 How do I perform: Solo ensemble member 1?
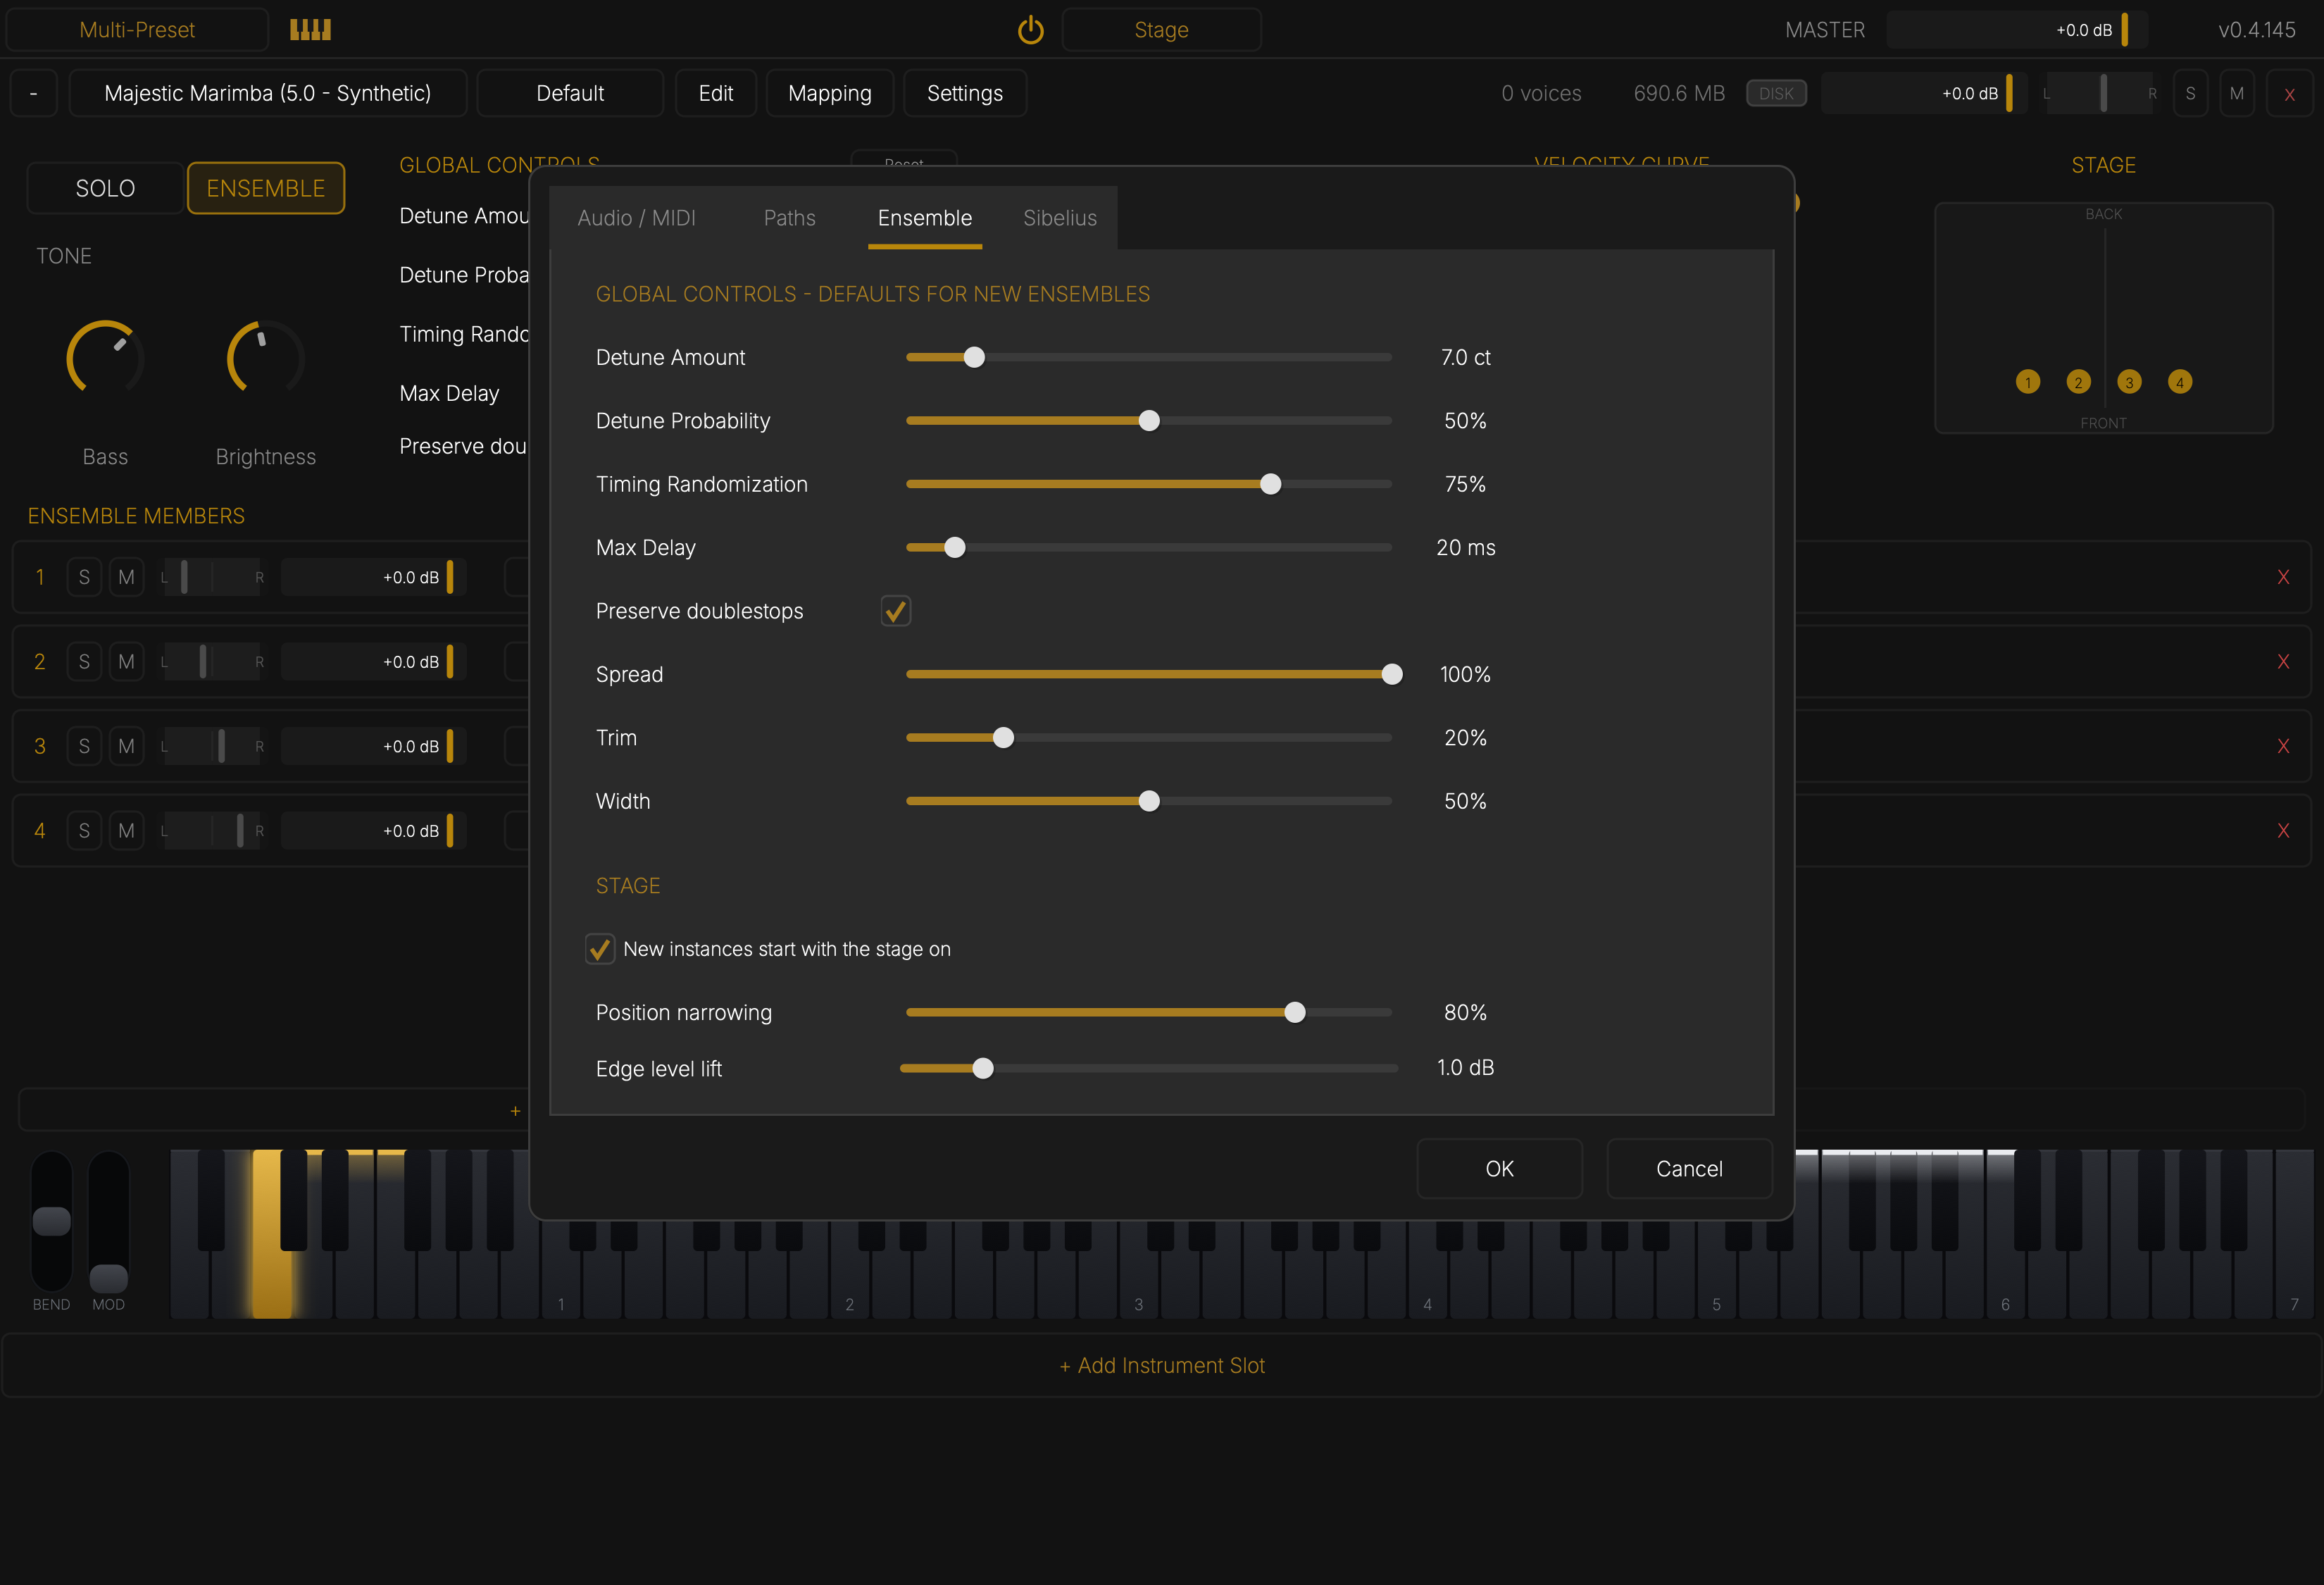click(x=84, y=577)
